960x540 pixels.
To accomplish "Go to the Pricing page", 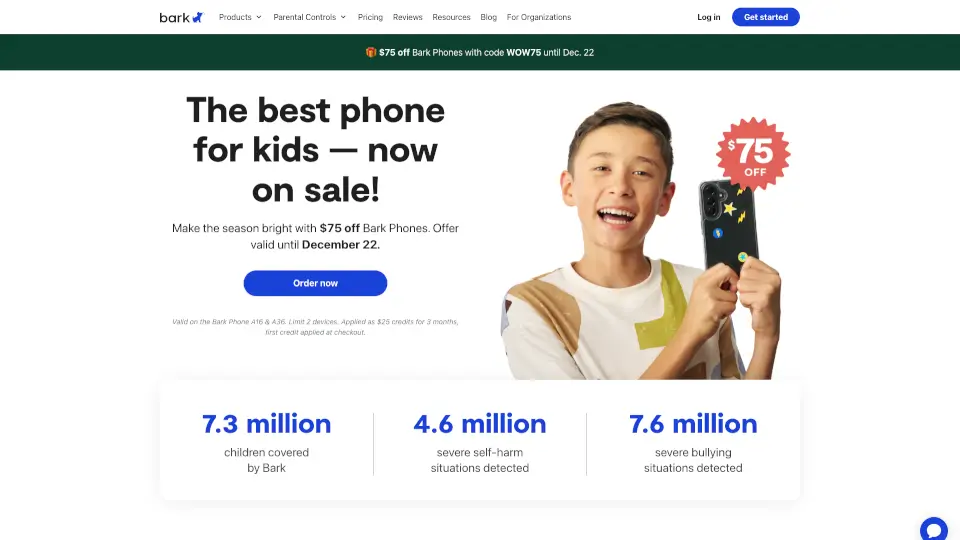I will click(x=370, y=17).
